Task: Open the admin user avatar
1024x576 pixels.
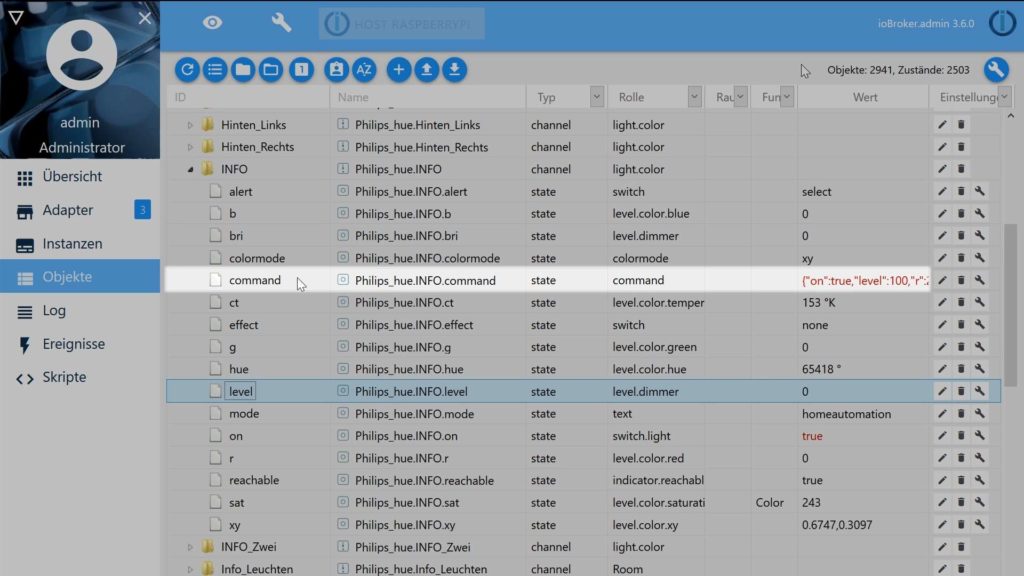Action: 81,55
